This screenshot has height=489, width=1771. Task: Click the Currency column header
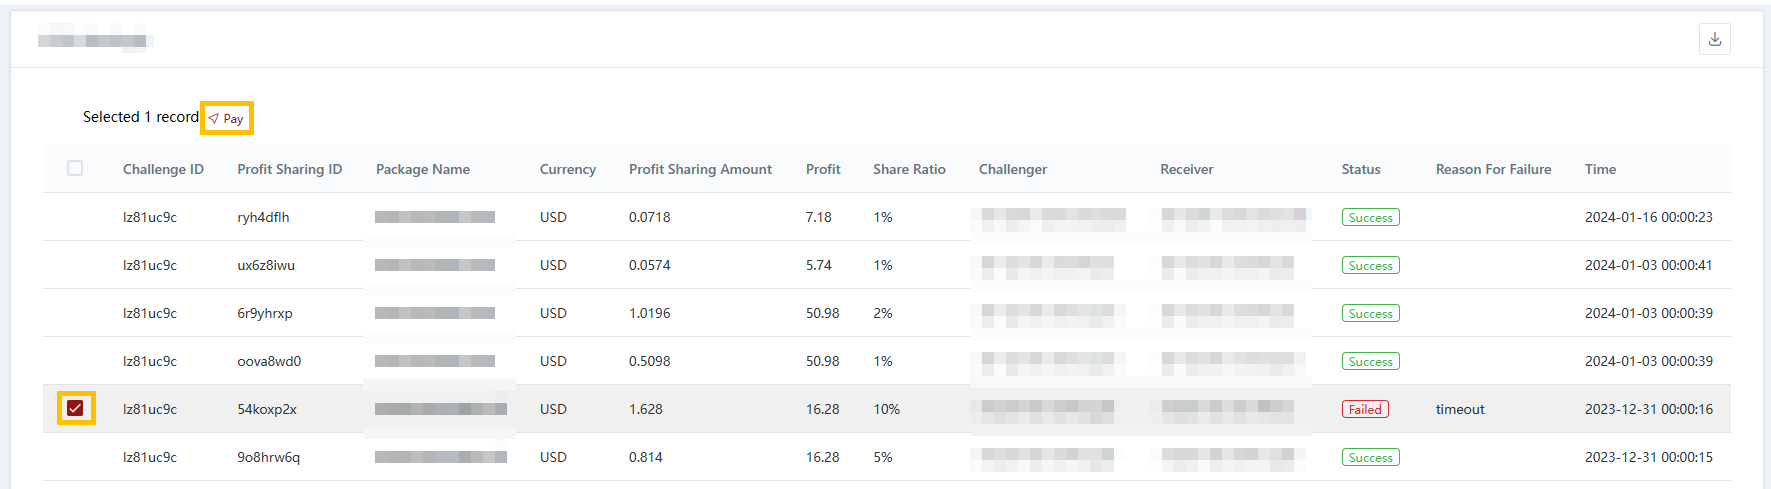567,169
